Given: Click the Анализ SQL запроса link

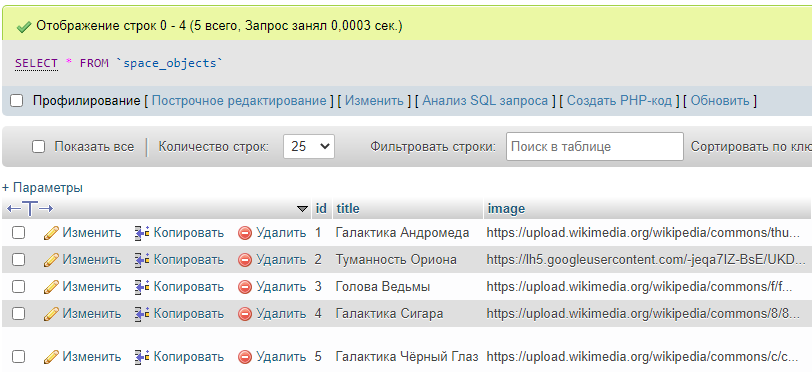Looking at the screenshot, I should click(x=485, y=101).
